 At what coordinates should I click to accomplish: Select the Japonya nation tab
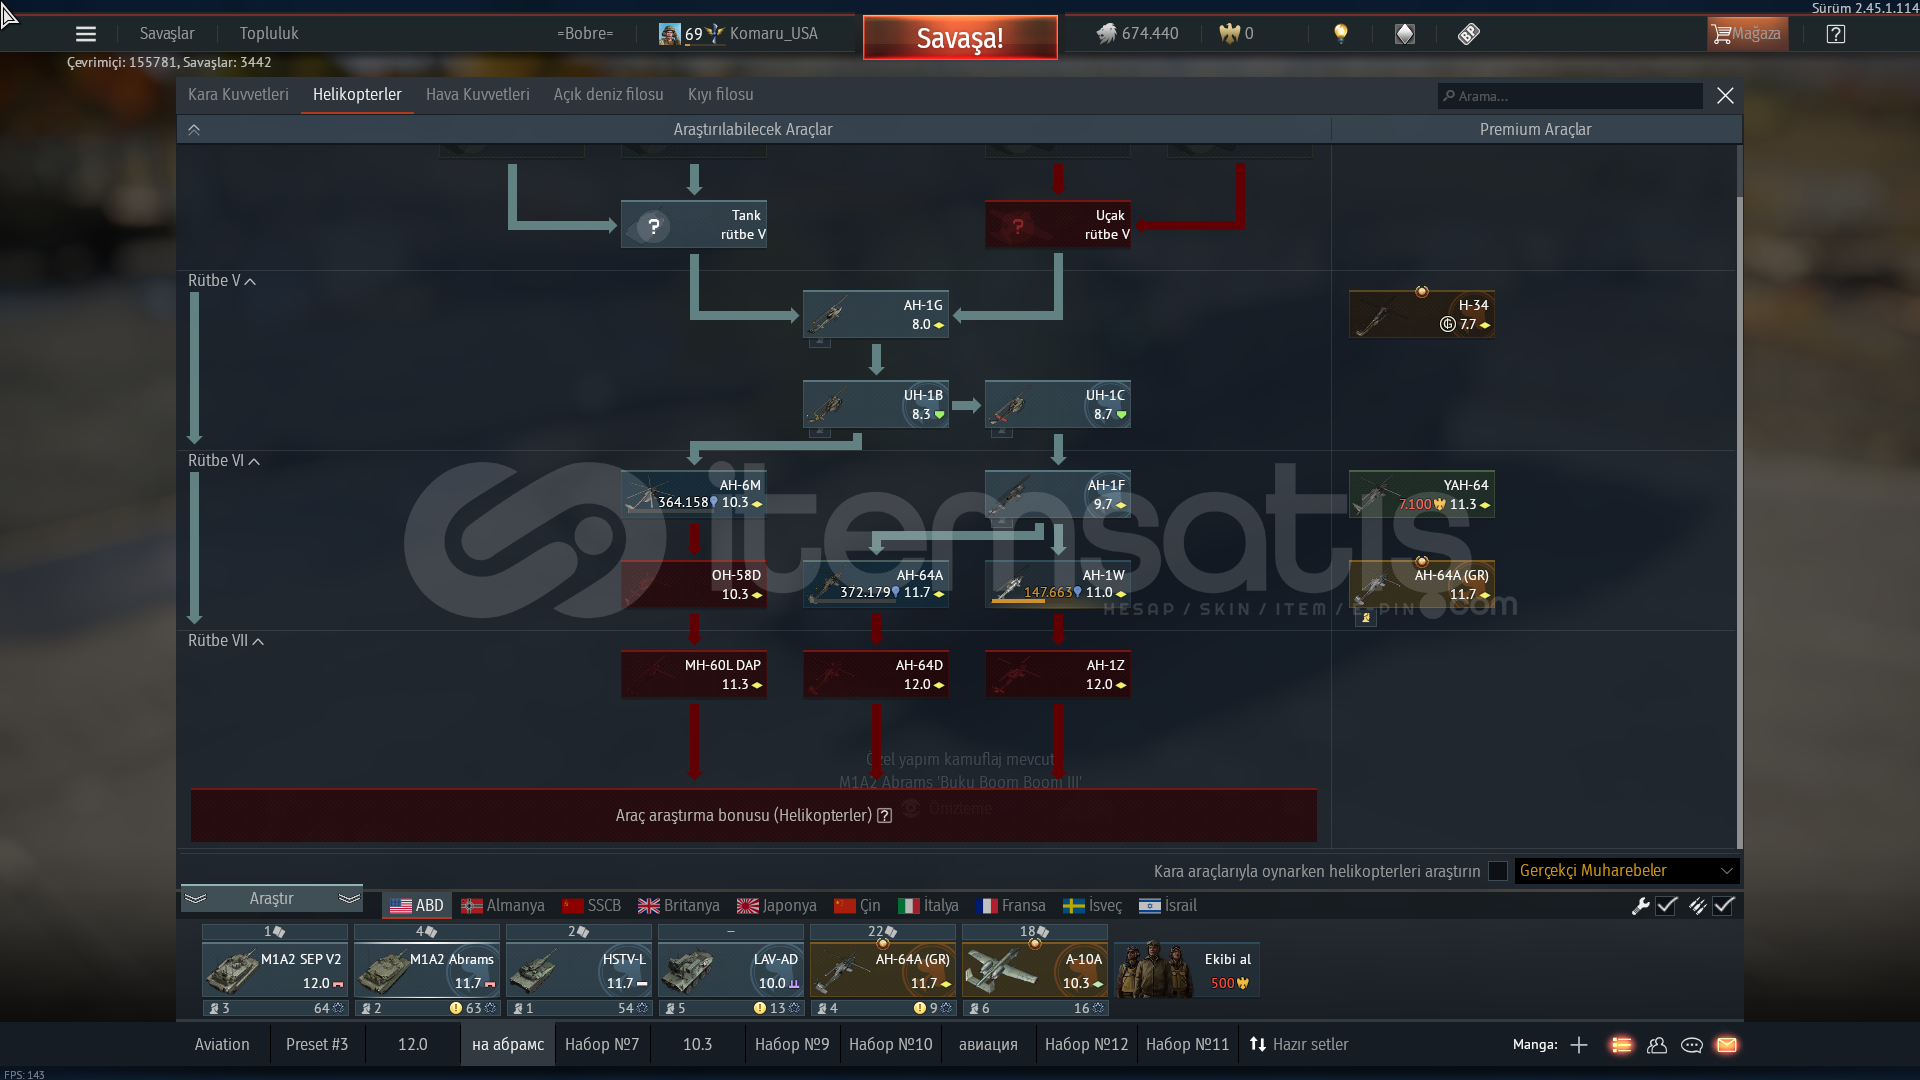click(x=777, y=906)
